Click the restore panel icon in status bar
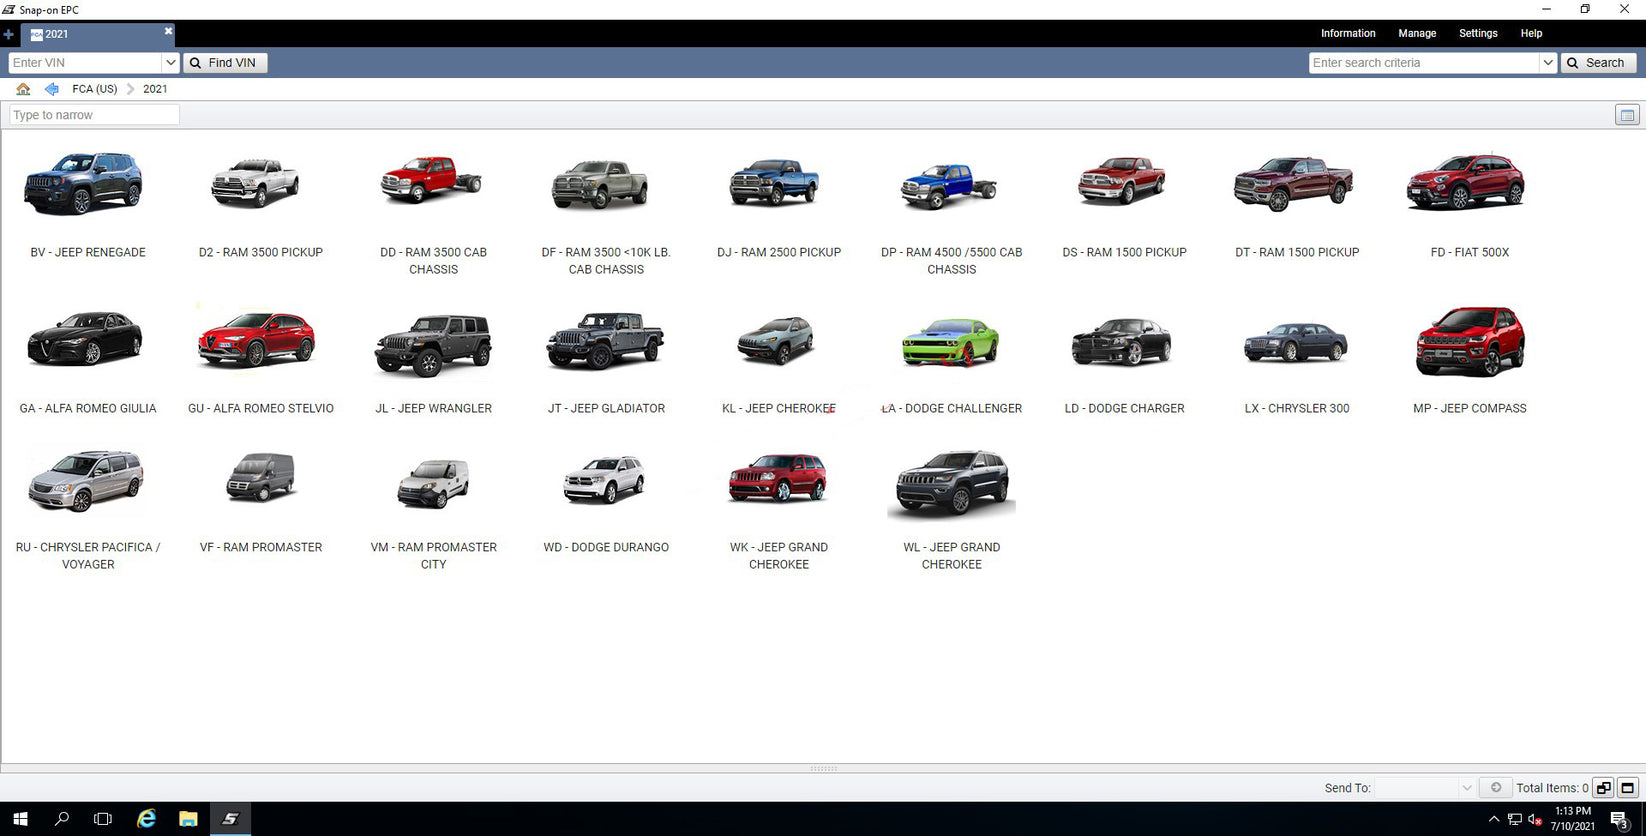Image resolution: width=1646 pixels, height=836 pixels. (1603, 788)
